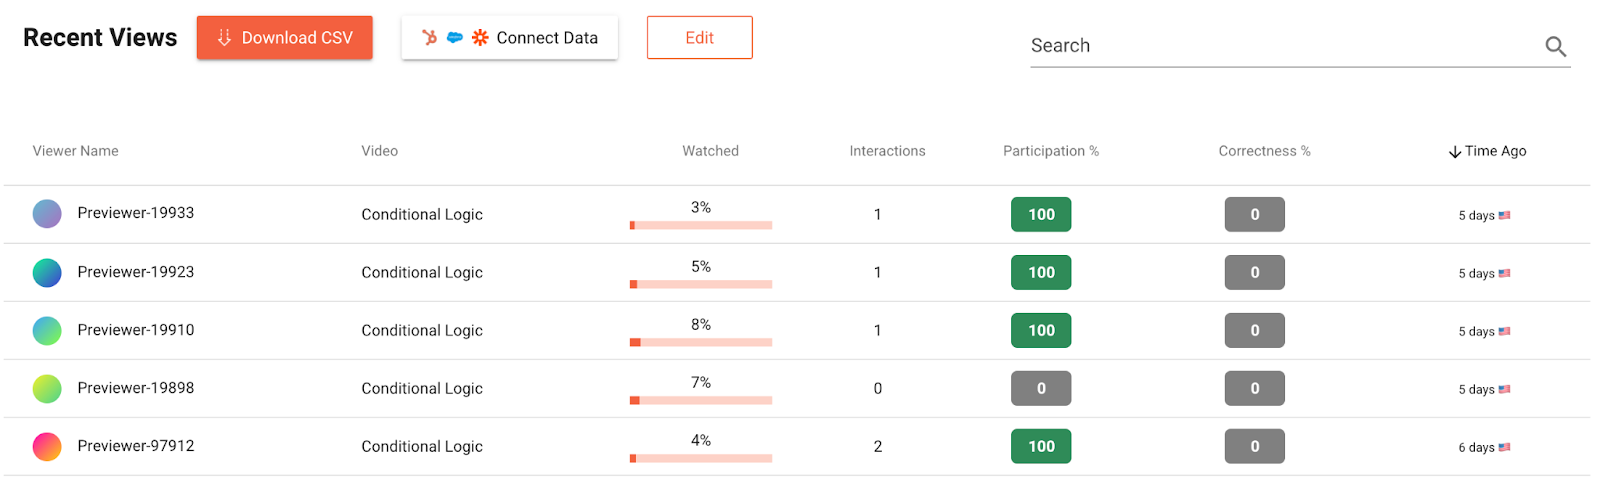This screenshot has height=477, width=1600.
Task: Click the flag icon next to 6 days
Action: click(1504, 447)
